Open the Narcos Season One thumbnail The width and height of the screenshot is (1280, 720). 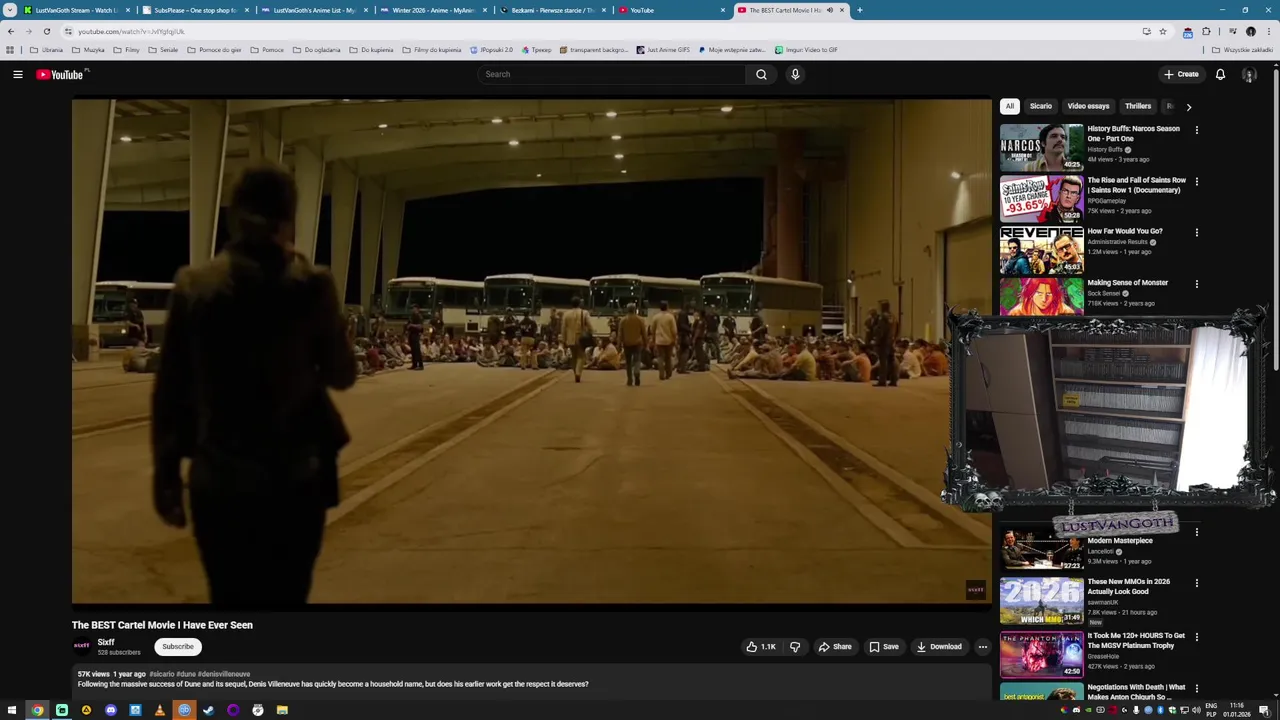click(1041, 147)
